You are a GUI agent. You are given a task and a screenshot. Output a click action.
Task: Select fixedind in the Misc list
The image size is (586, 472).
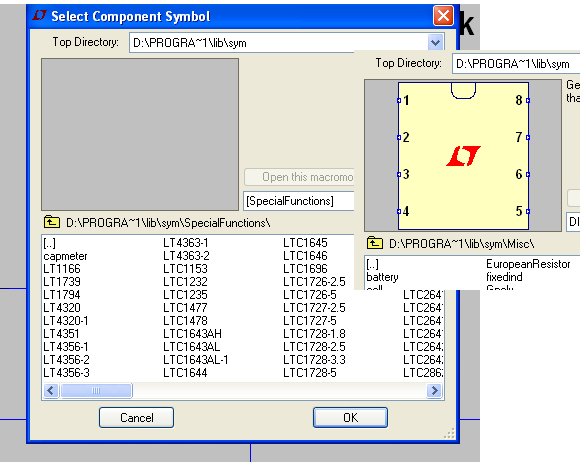[504, 277]
